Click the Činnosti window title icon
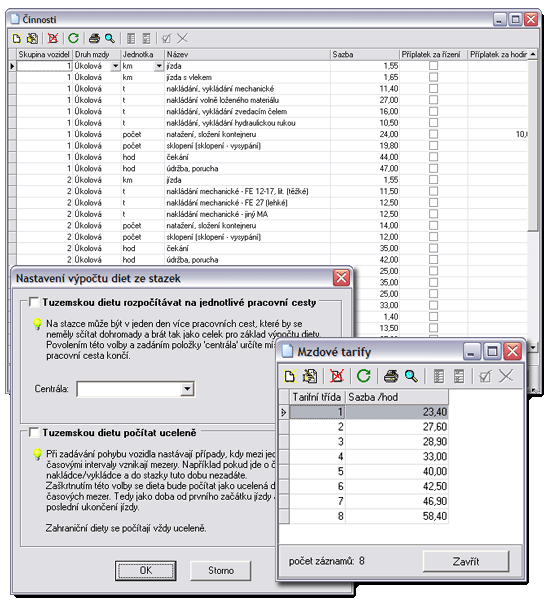 [x=15, y=19]
